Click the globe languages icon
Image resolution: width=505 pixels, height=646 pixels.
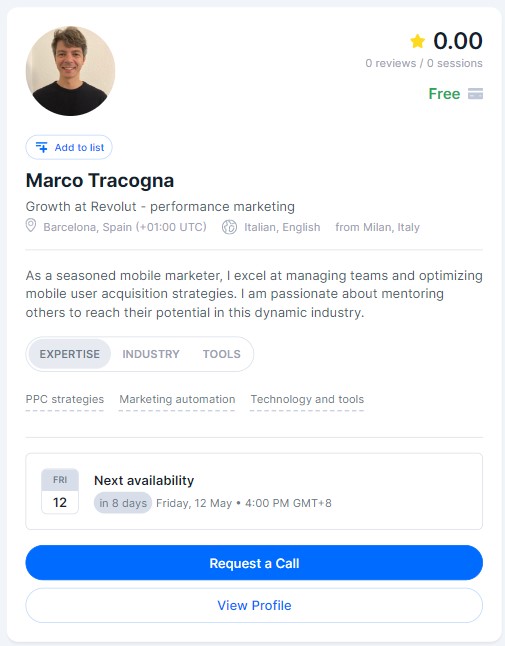click(229, 227)
